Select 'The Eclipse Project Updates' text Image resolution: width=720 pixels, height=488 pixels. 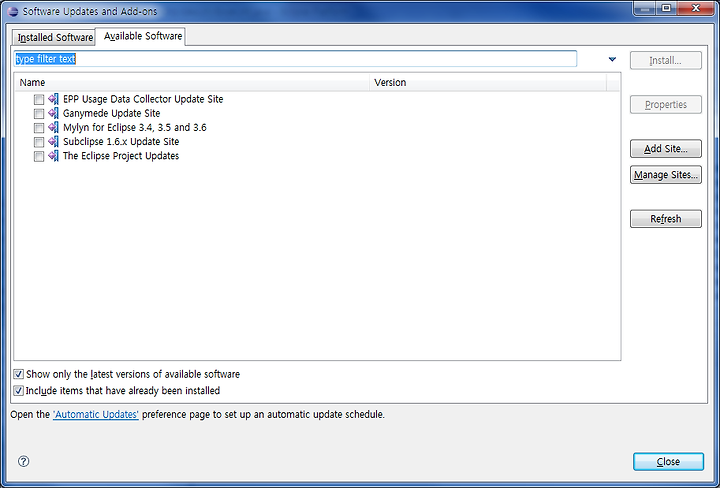coord(121,156)
